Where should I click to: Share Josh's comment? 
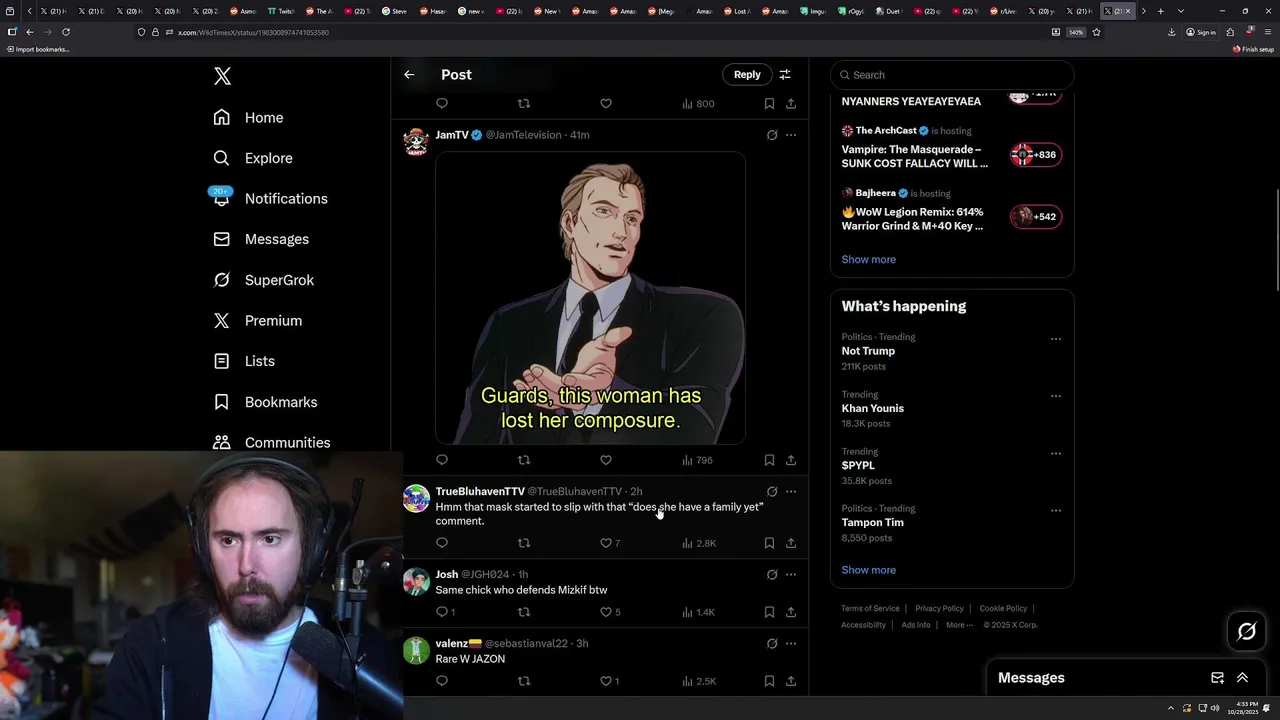coord(791,612)
